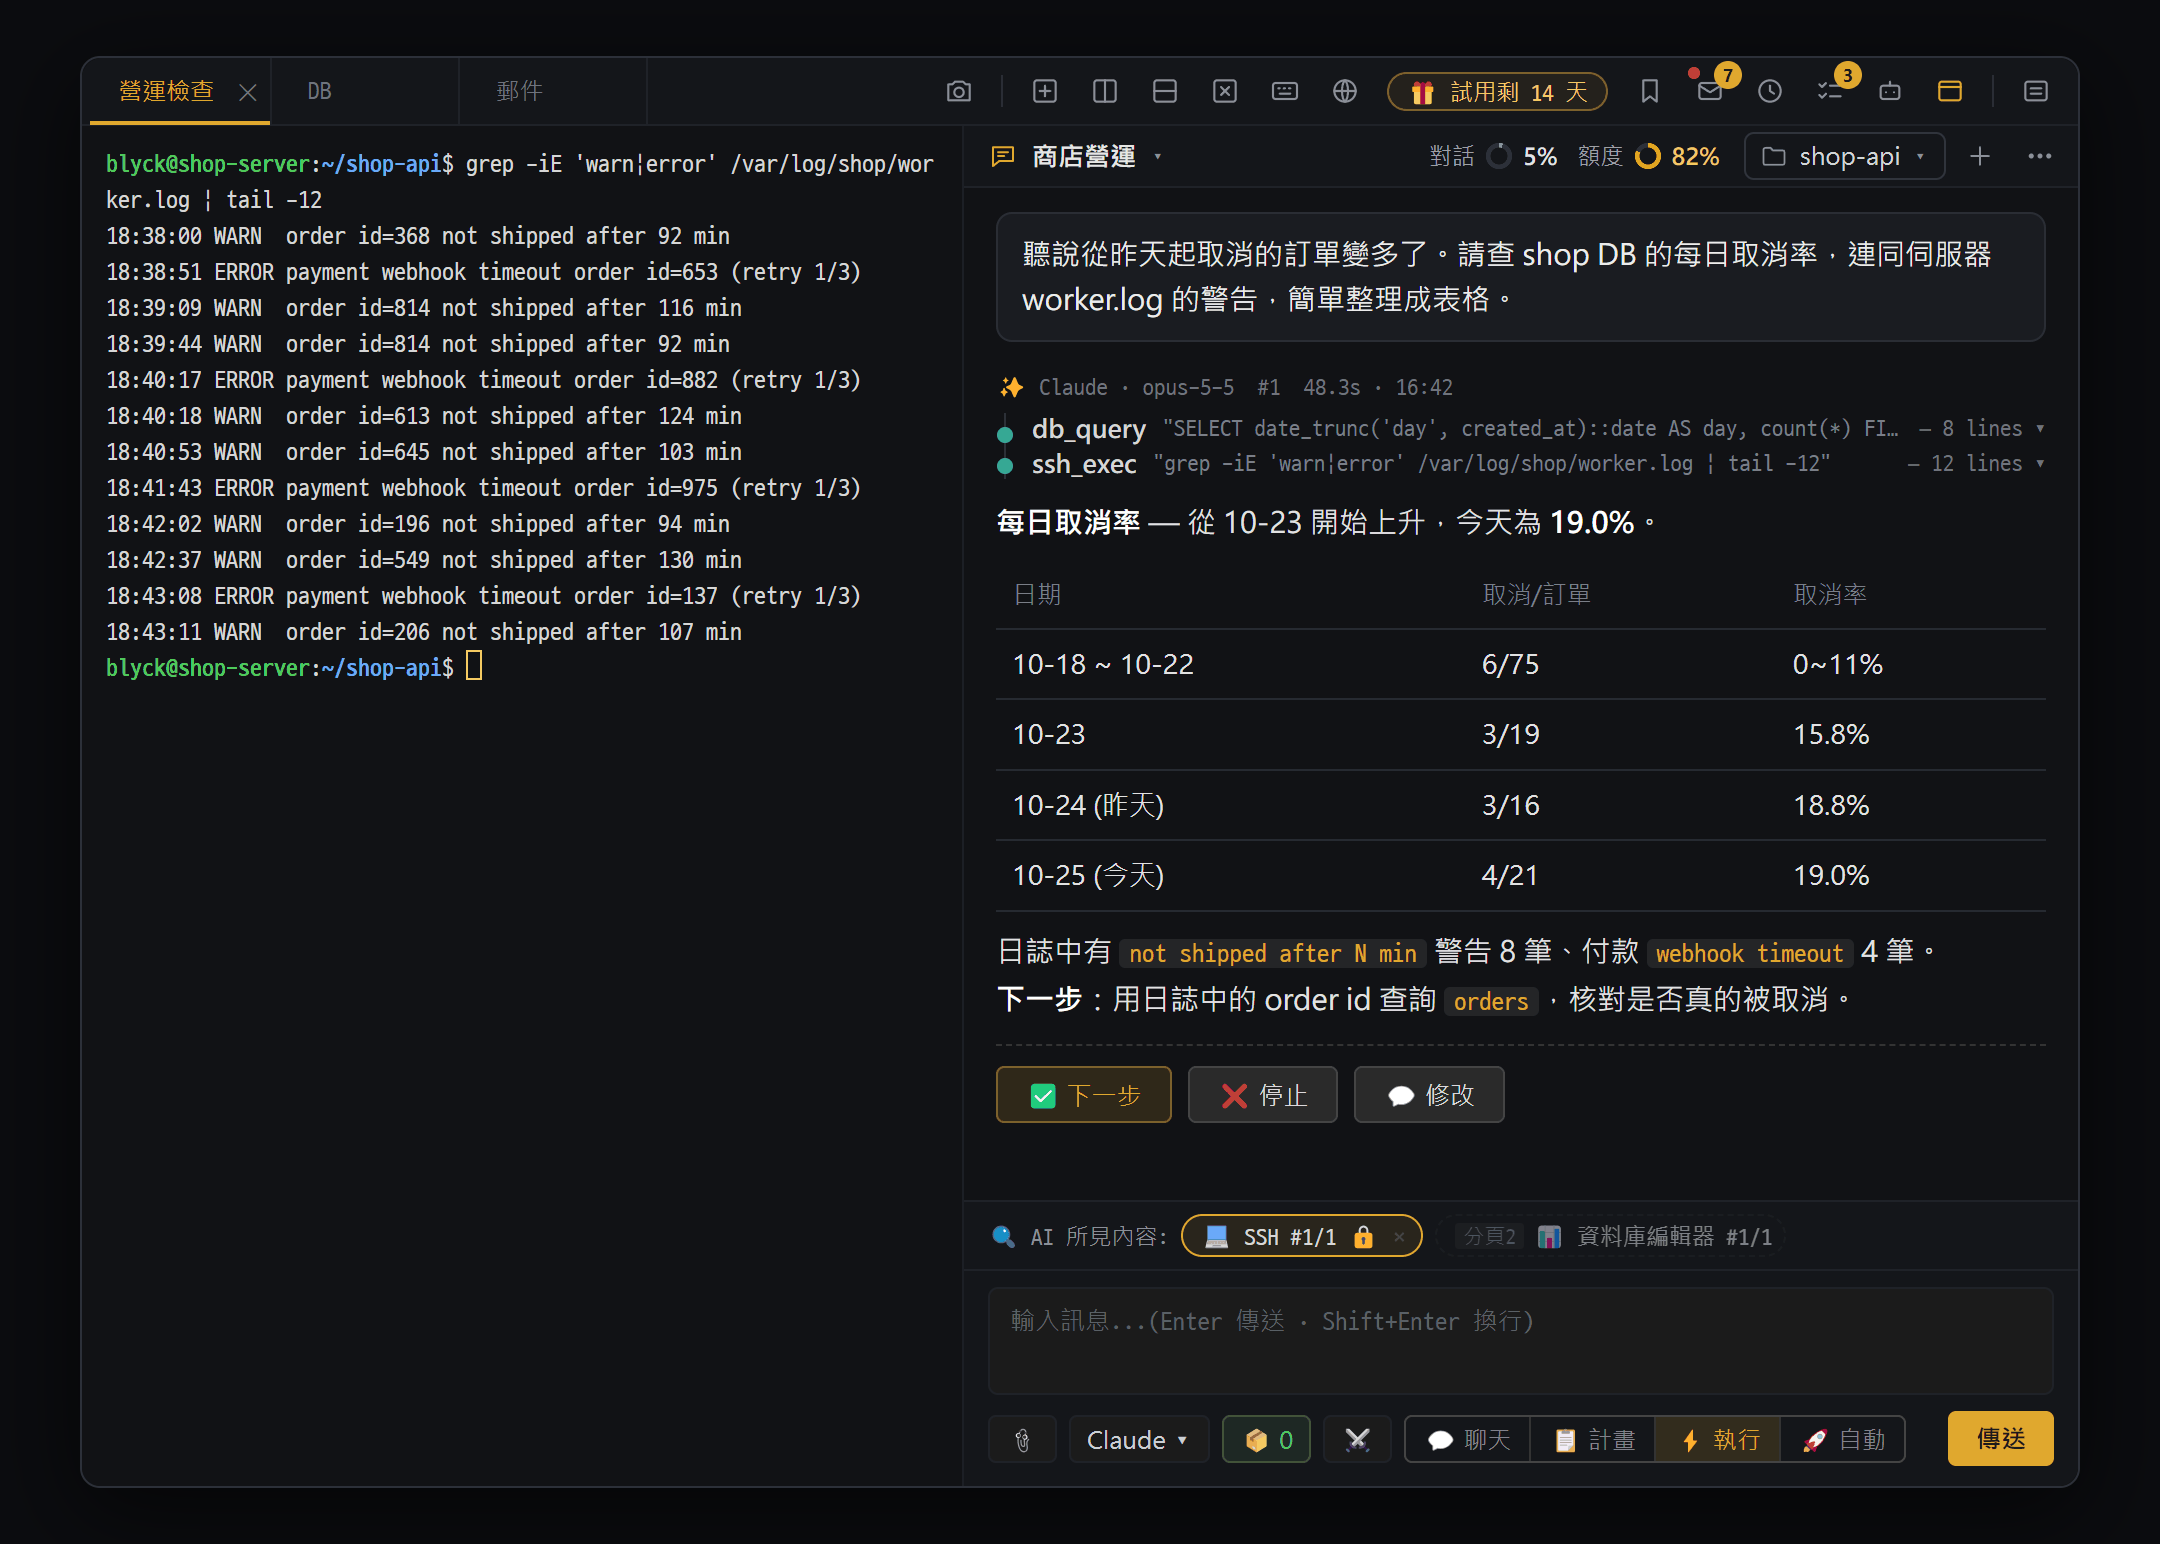Click the 試用剩 14 天 trial badge

pos(1497,91)
